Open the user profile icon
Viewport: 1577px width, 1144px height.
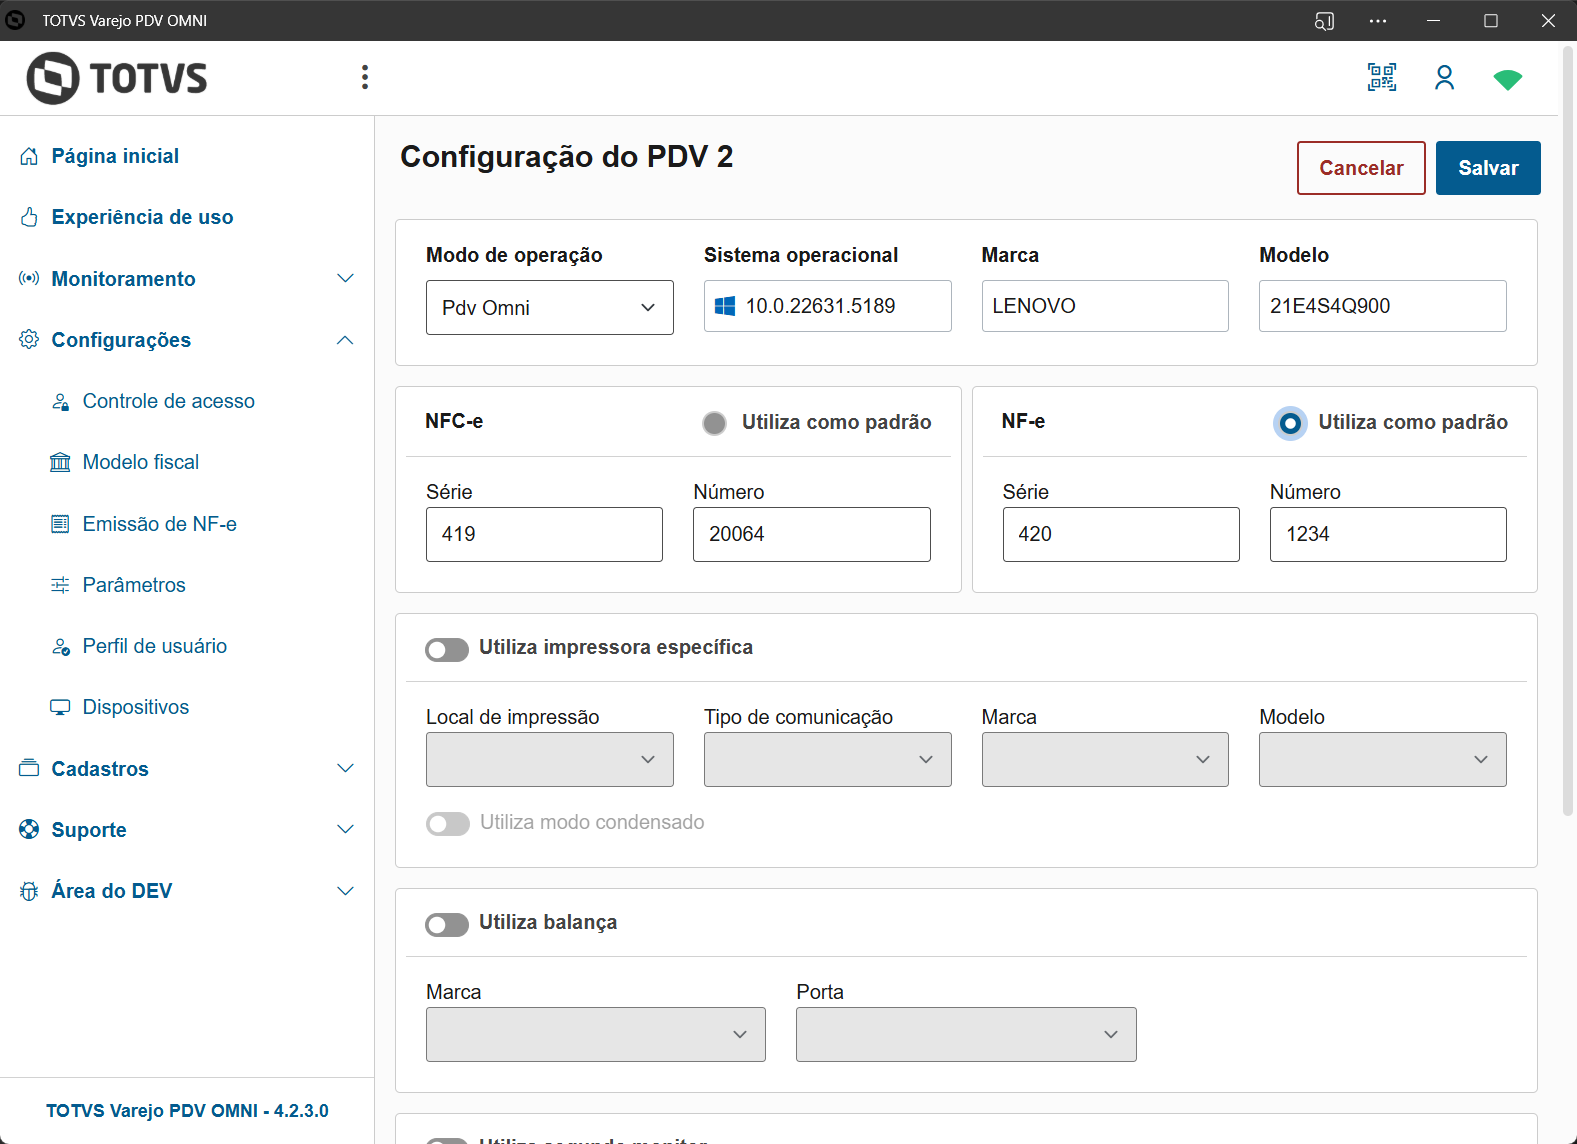1444,78
